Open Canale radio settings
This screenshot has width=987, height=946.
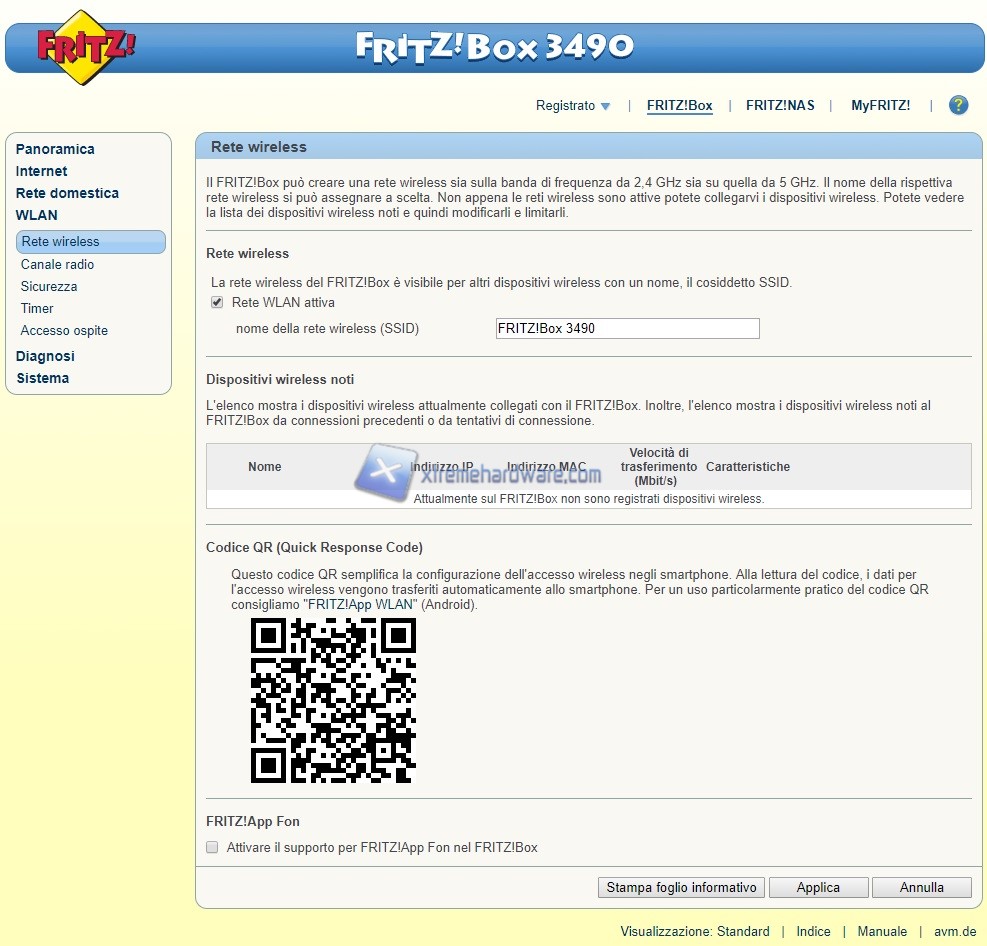coord(57,264)
